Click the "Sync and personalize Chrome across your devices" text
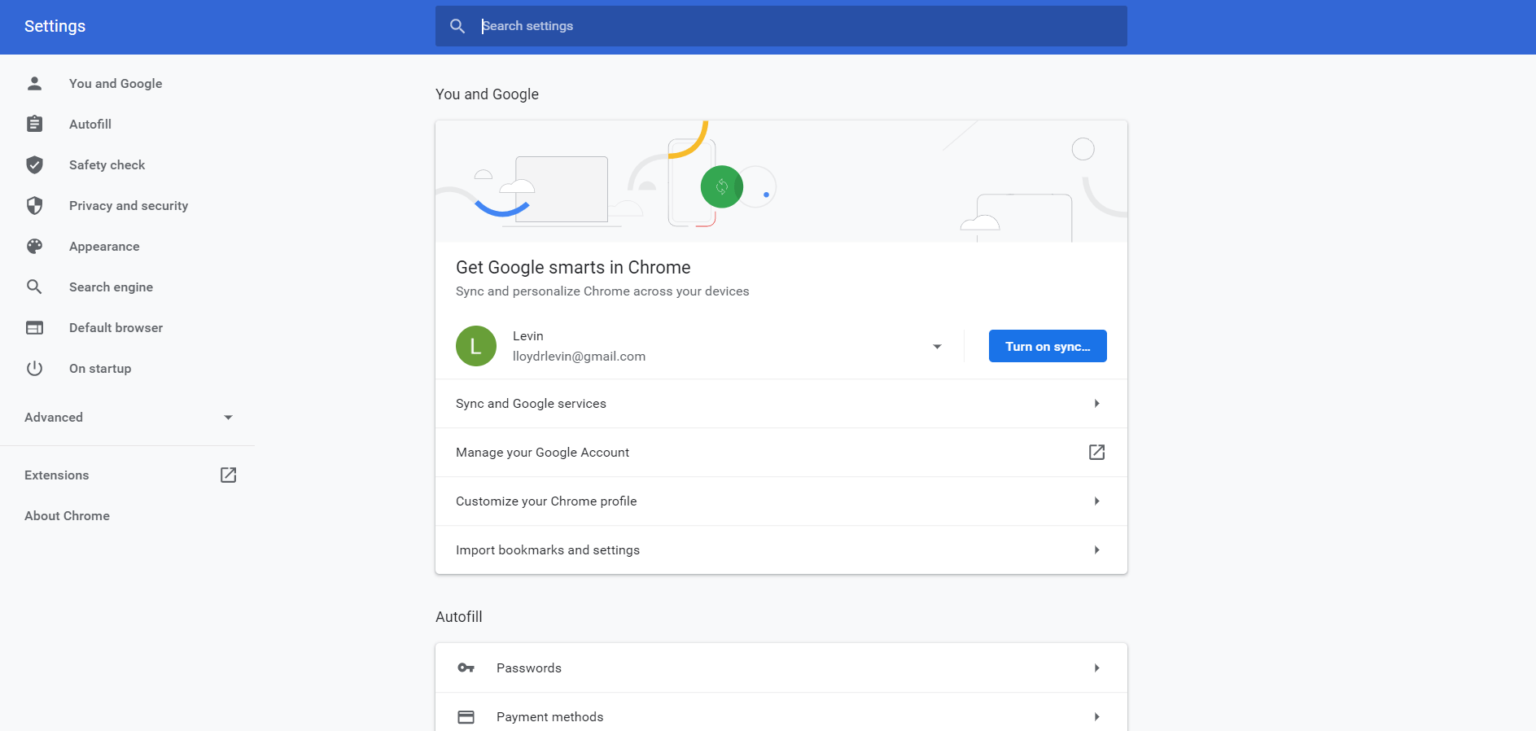The height and width of the screenshot is (731, 1536). coord(602,291)
